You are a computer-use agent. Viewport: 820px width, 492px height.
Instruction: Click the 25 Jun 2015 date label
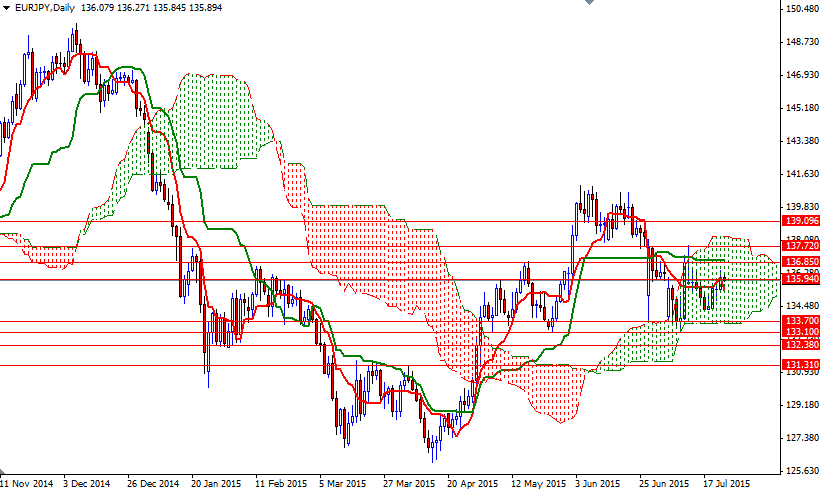[x=664, y=484]
